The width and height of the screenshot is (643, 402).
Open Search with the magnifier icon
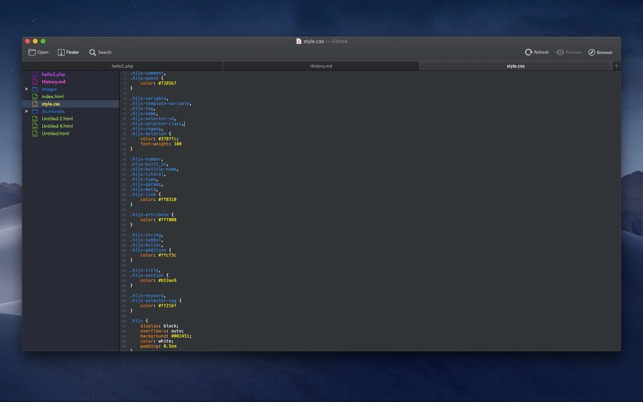coord(93,52)
